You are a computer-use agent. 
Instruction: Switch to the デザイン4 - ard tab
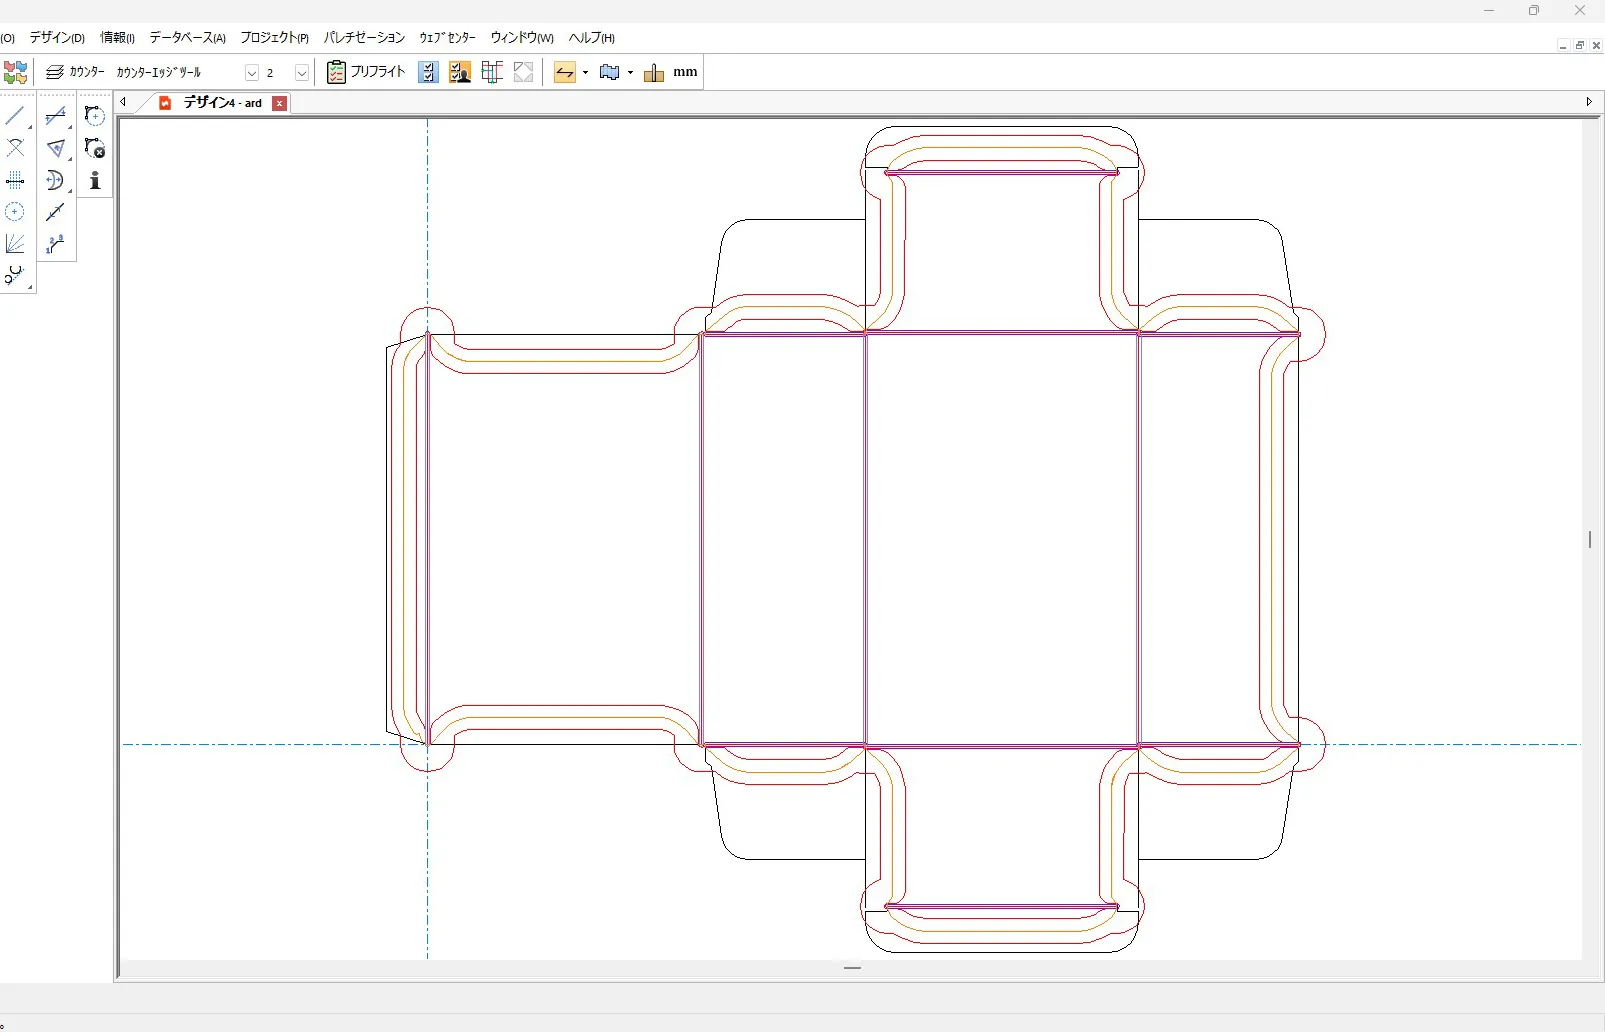pos(221,103)
